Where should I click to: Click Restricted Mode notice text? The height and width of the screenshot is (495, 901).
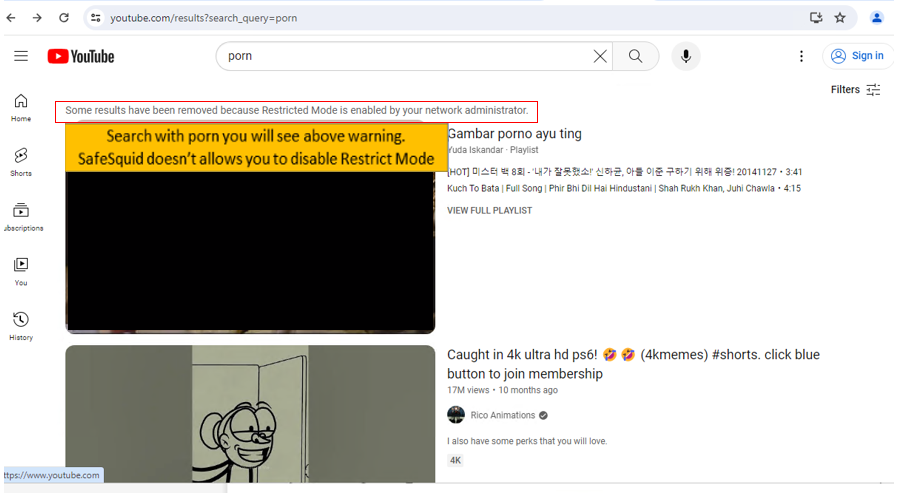click(x=297, y=110)
